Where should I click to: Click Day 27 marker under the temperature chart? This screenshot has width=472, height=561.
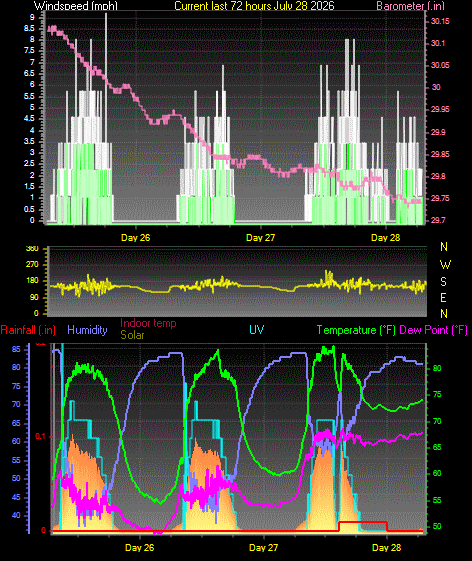tap(263, 547)
